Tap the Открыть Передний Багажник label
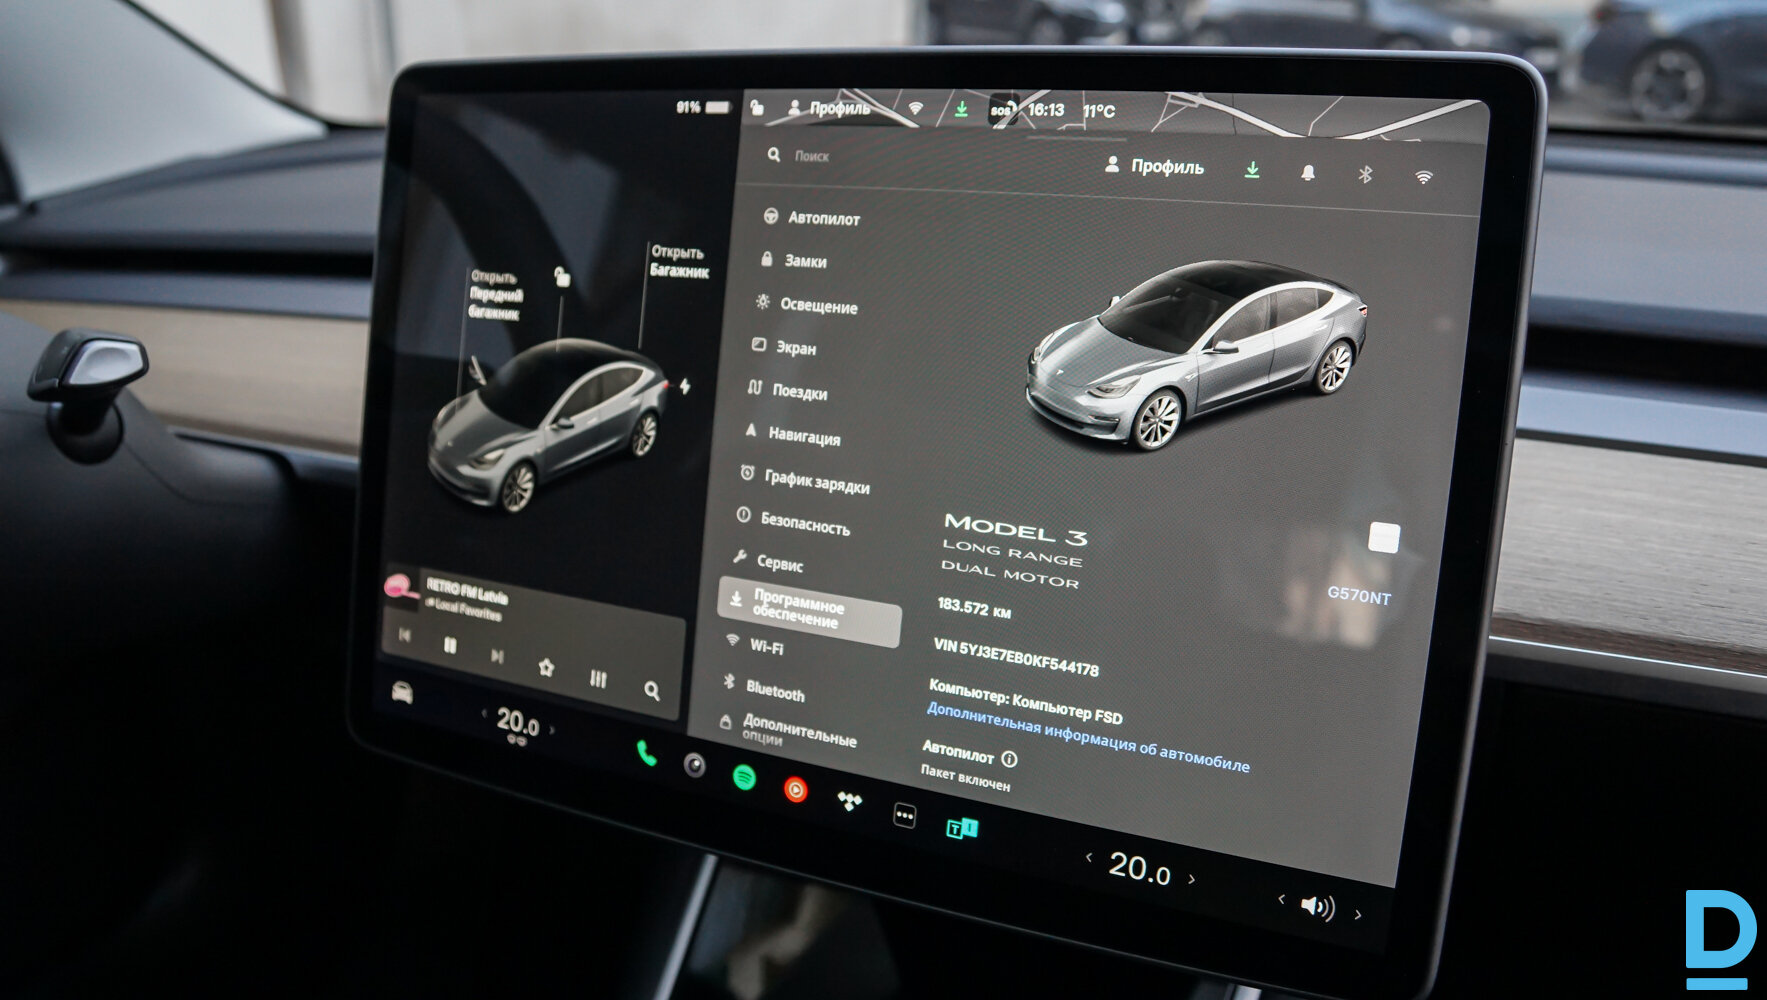This screenshot has width=1767, height=1000. (496, 295)
